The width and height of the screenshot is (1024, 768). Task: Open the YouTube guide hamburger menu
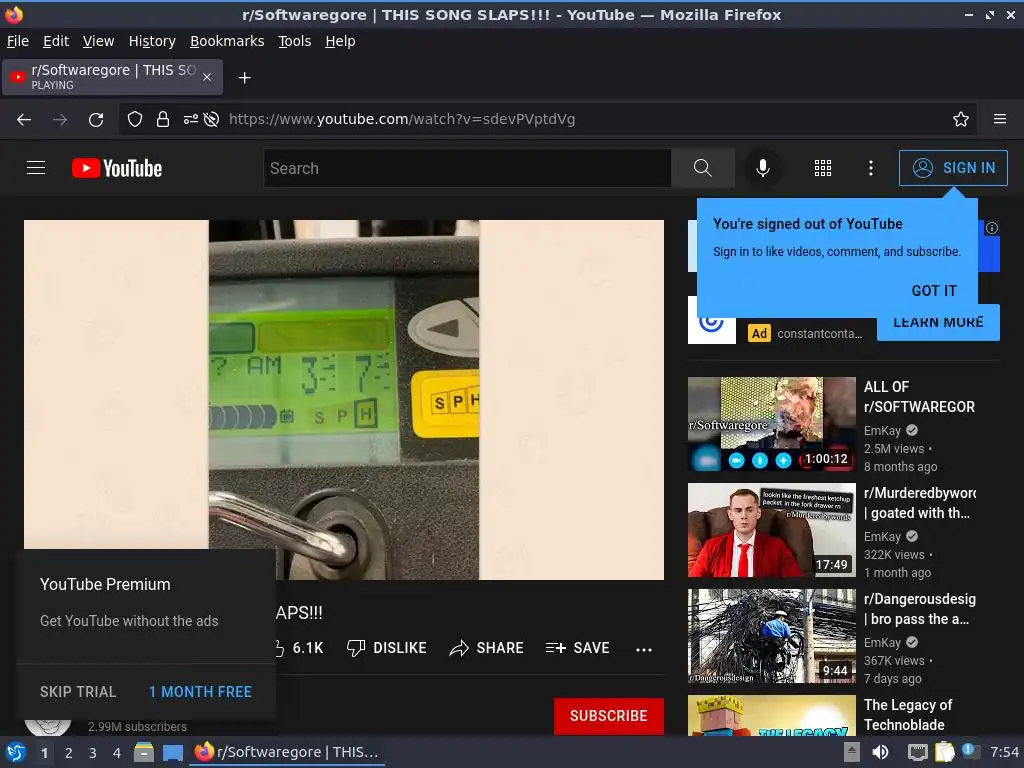[x=36, y=168]
